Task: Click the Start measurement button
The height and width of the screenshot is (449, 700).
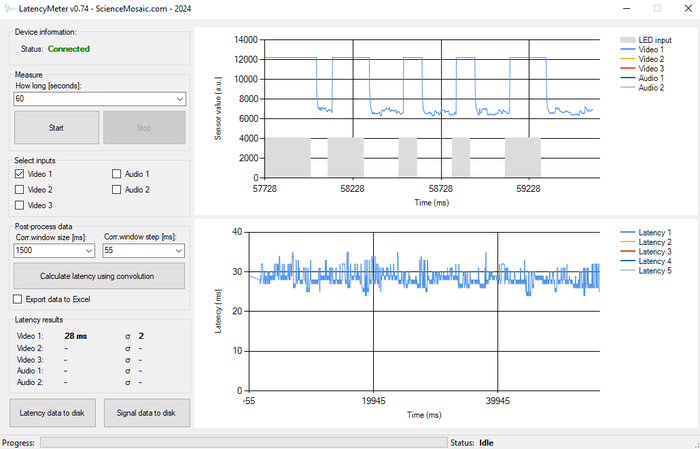Action: 56,128
